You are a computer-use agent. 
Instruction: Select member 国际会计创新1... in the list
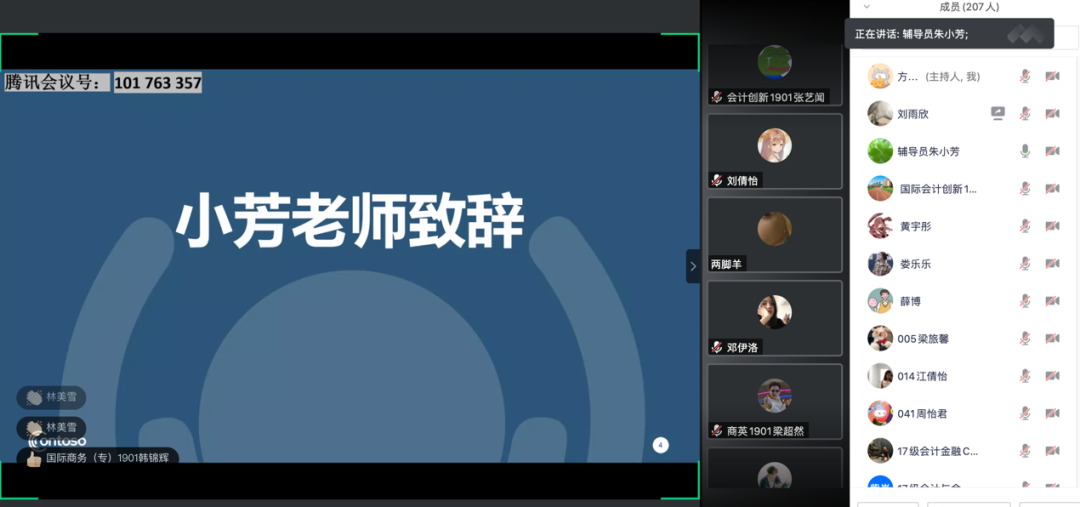click(936, 189)
